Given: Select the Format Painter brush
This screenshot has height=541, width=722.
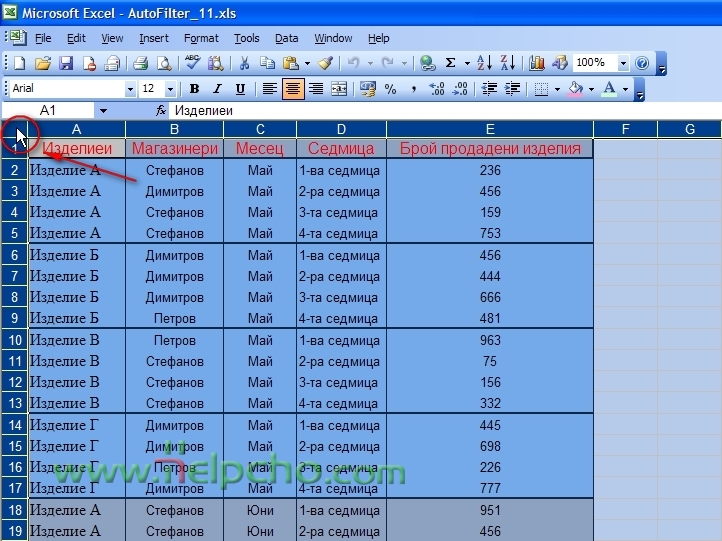Looking at the screenshot, I should click(326, 63).
